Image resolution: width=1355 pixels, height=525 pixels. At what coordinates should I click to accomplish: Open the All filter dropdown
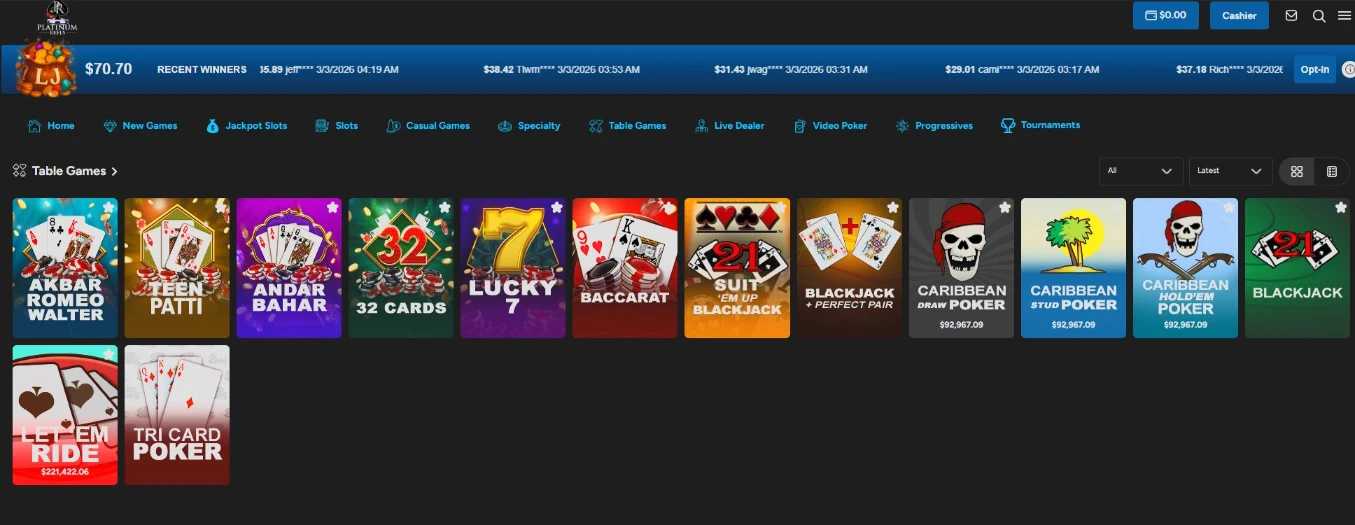pyautogui.click(x=1140, y=171)
